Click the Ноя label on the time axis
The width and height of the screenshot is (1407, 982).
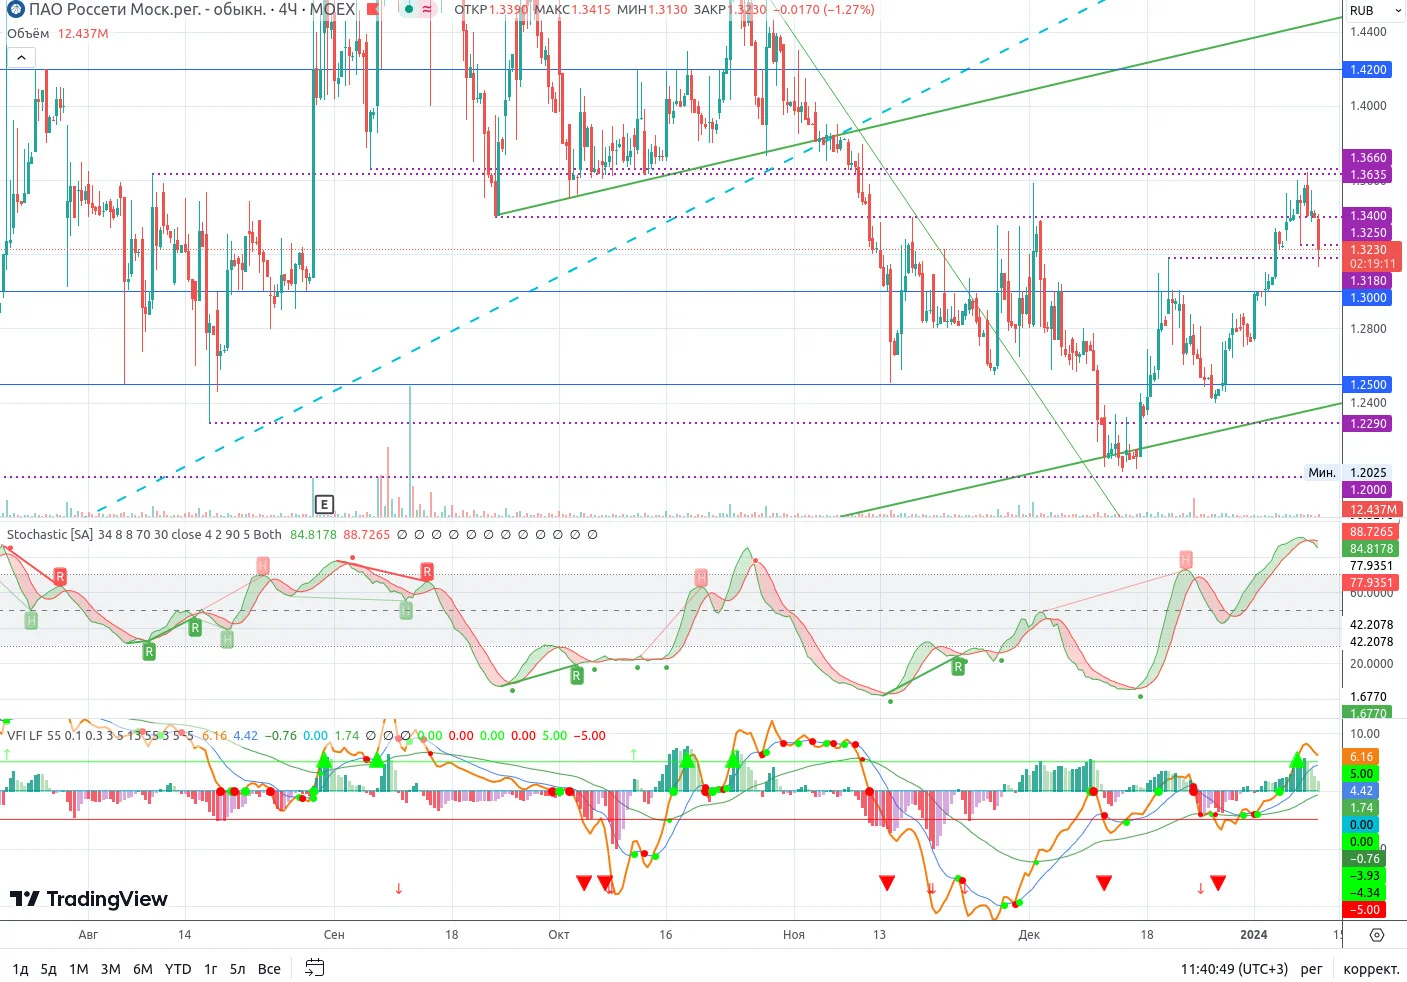coord(794,935)
